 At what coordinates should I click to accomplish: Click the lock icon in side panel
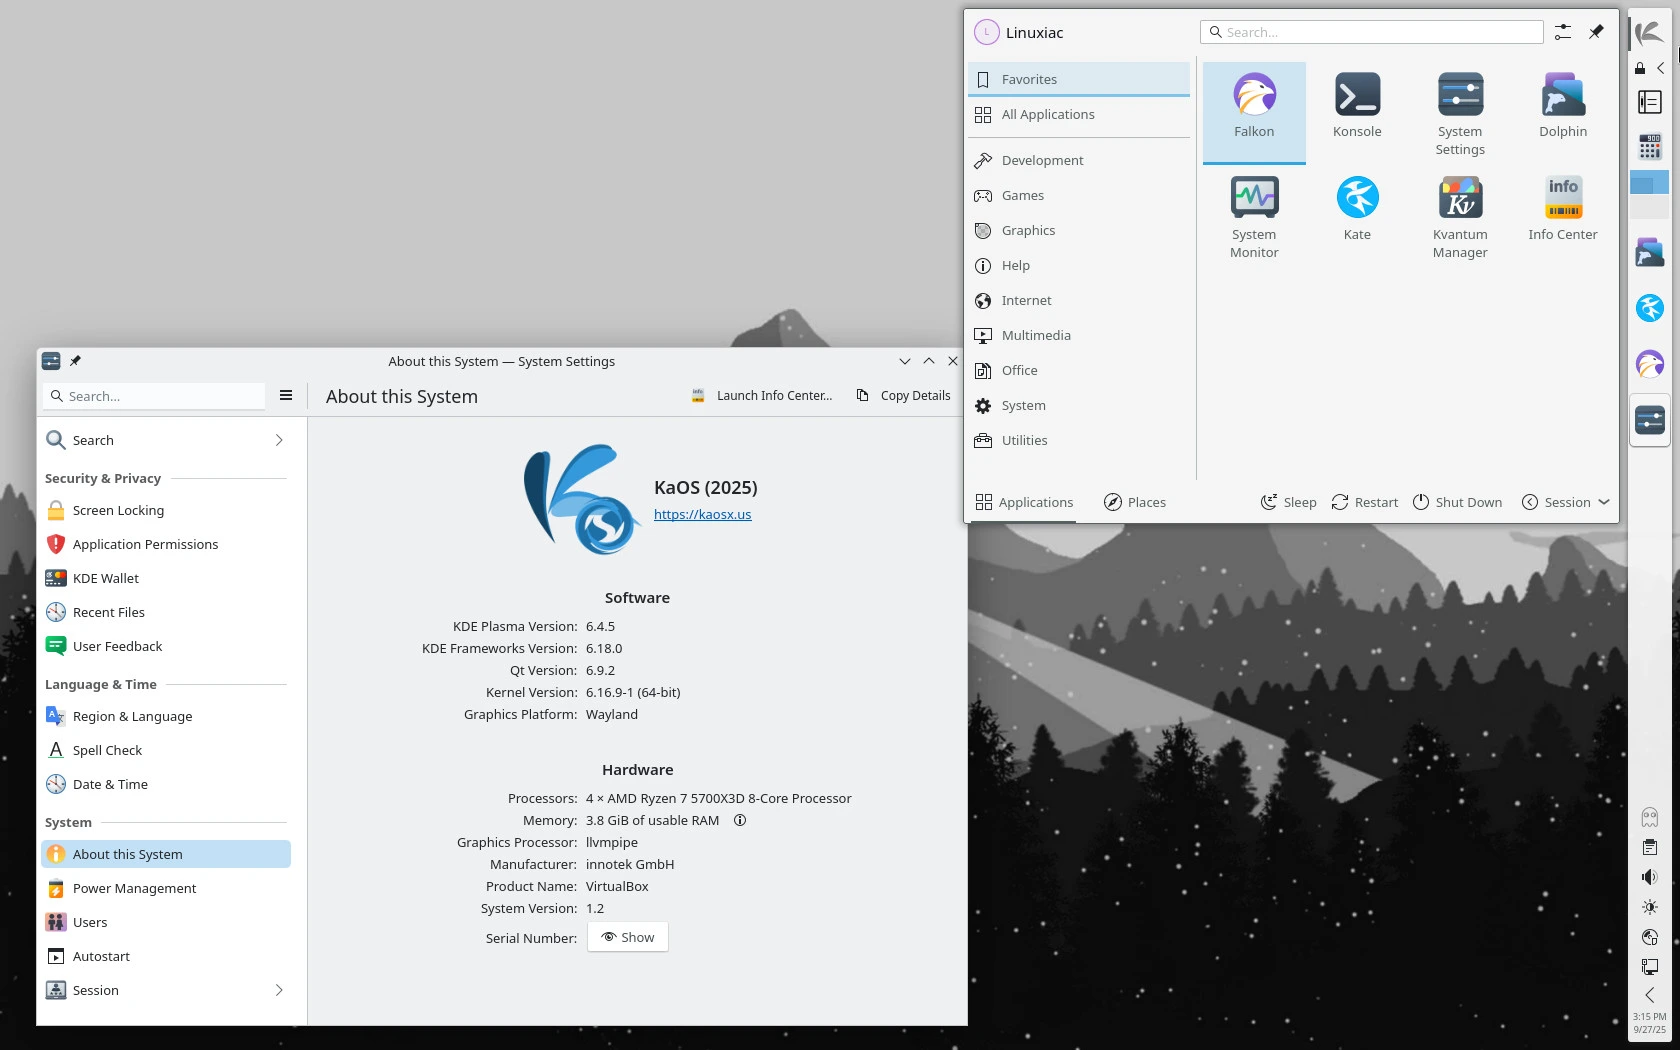click(x=1640, y=68)
